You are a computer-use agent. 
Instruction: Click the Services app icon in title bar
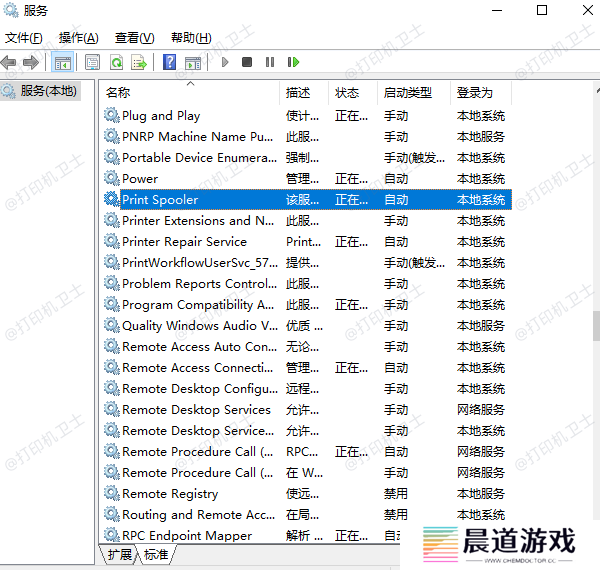[x=11, y=10]
